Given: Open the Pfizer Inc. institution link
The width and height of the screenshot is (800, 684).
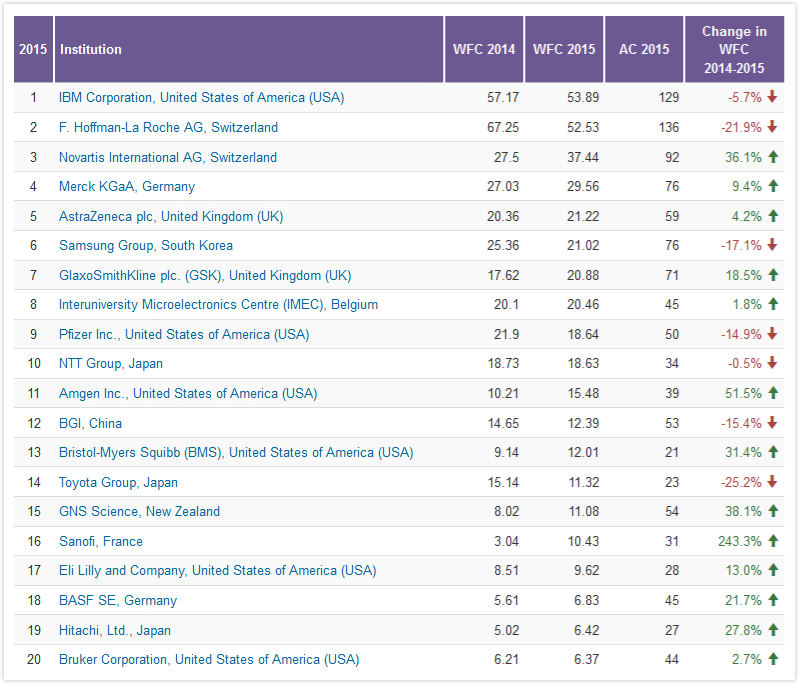Looking at the screenshot, I should coord(184,334).
